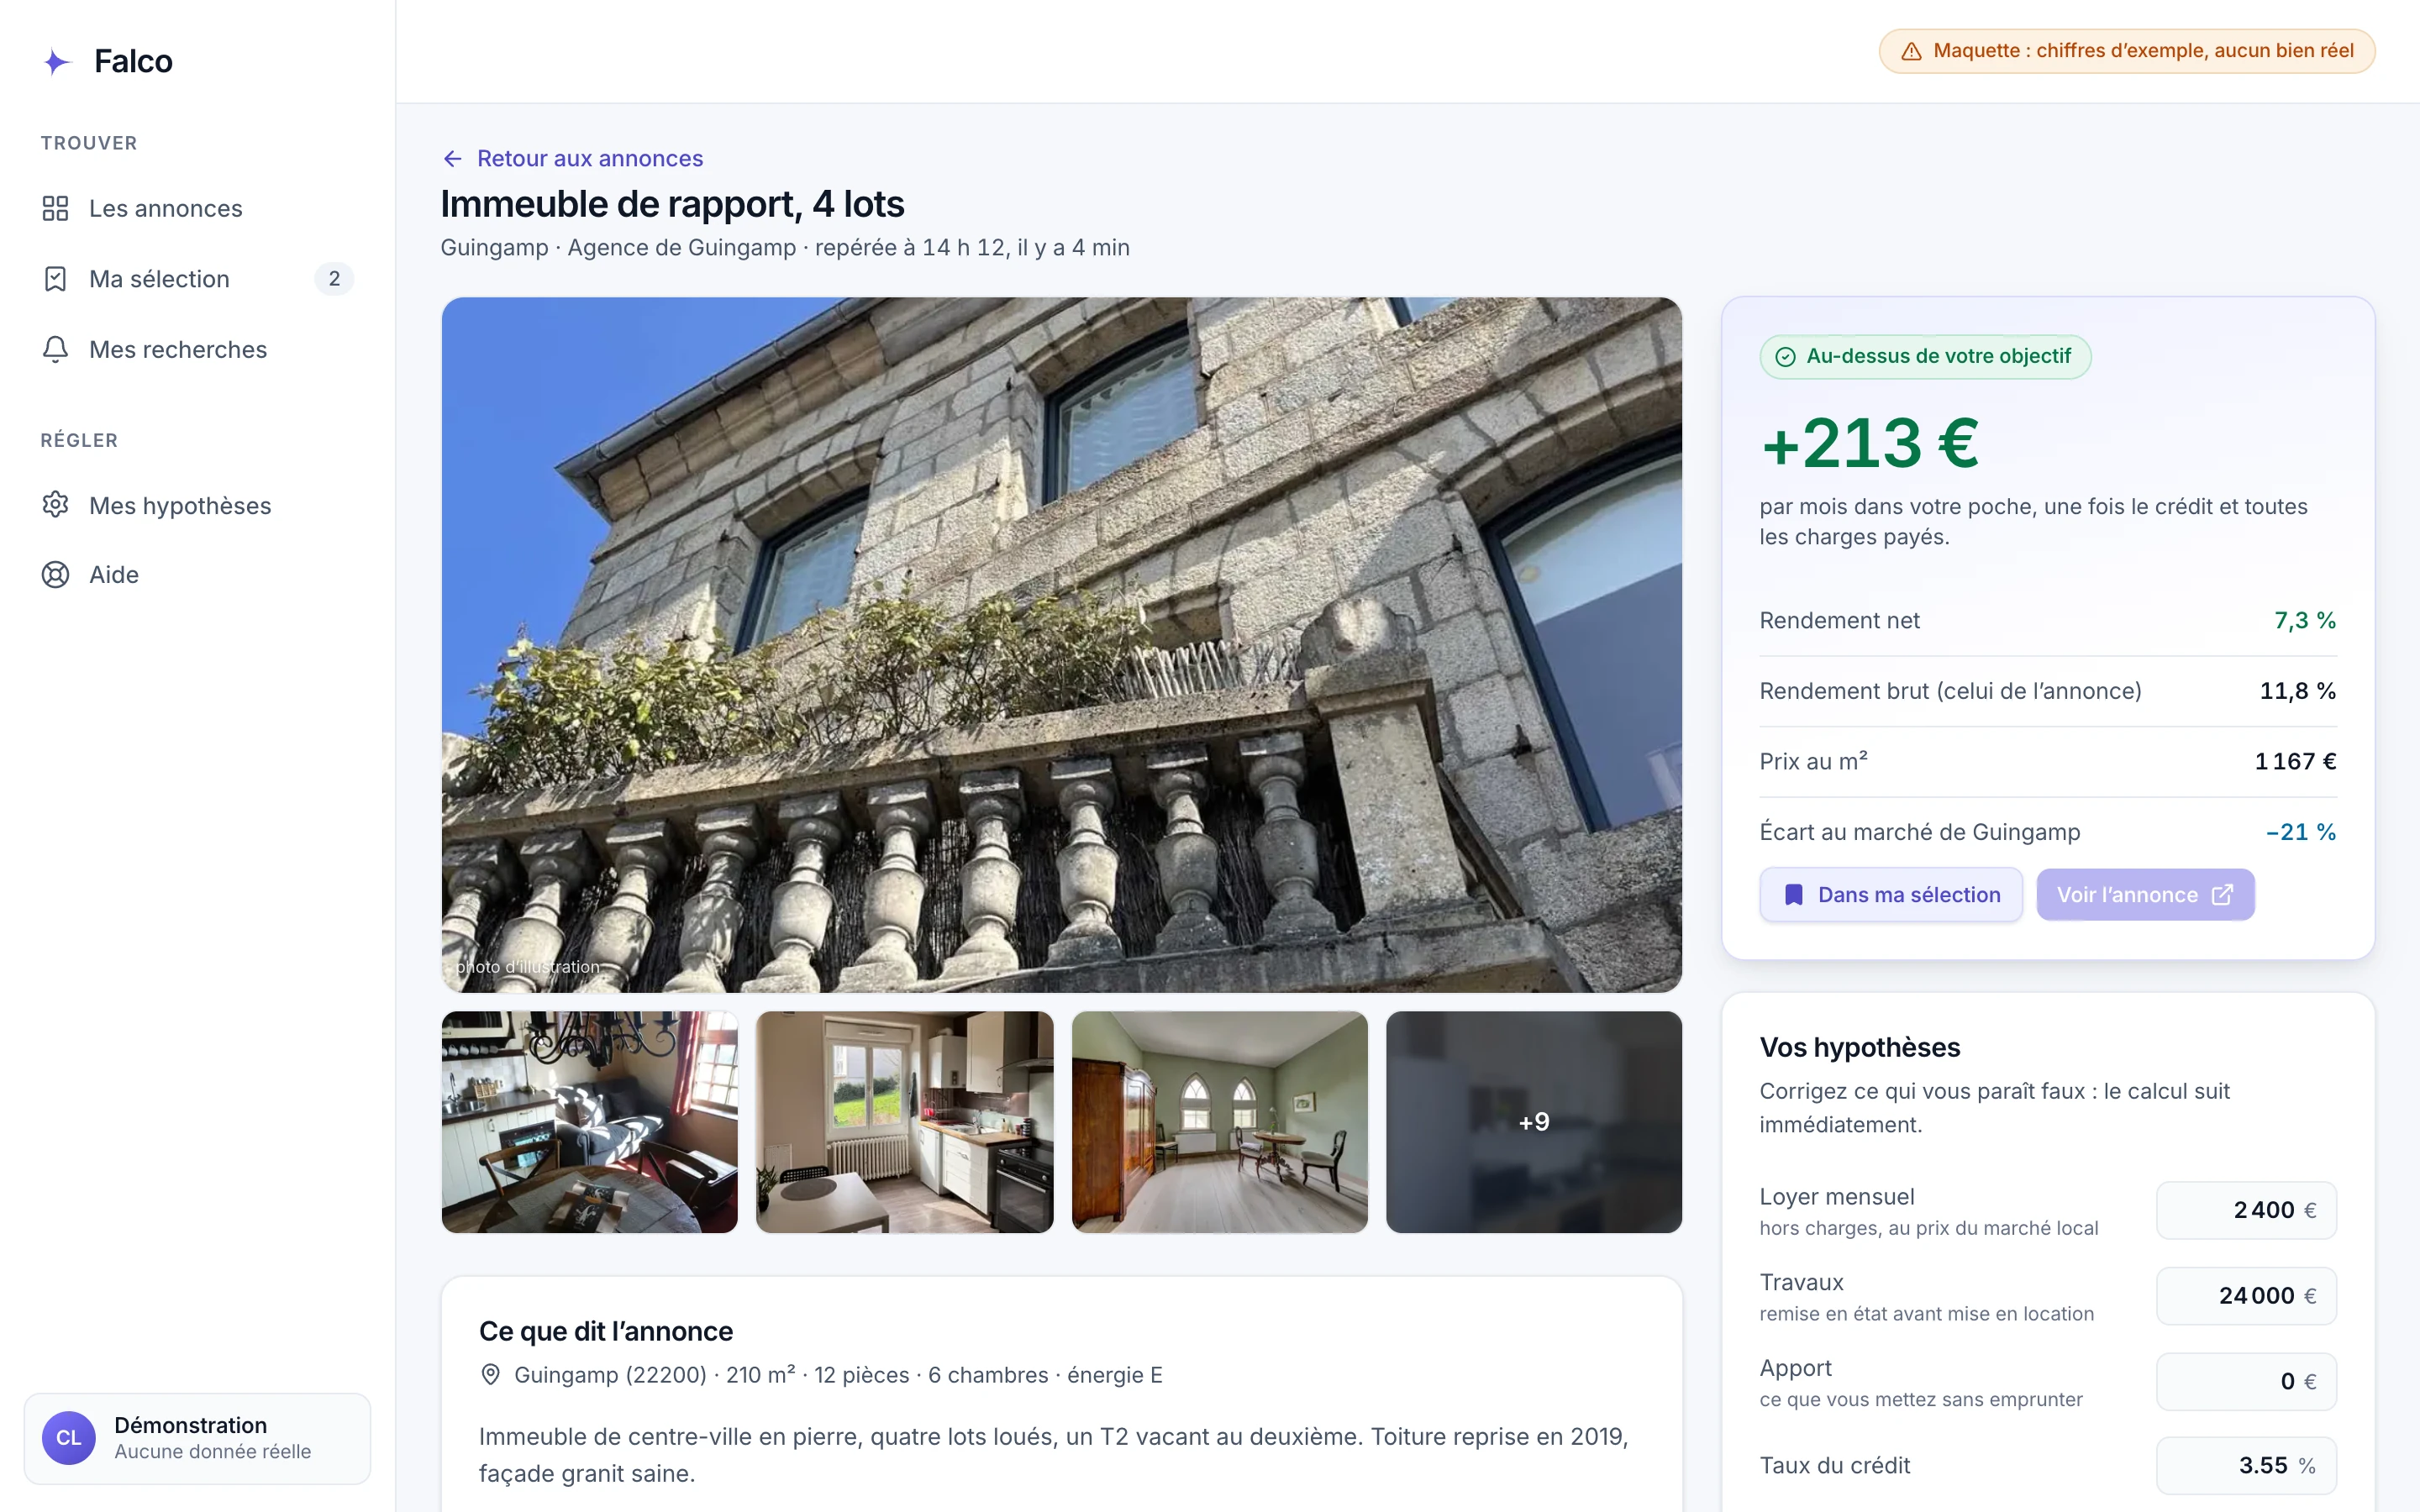Click the Aide lifebuoy icon
This screenshot has width=2420, height=1512.
[55, 575]
